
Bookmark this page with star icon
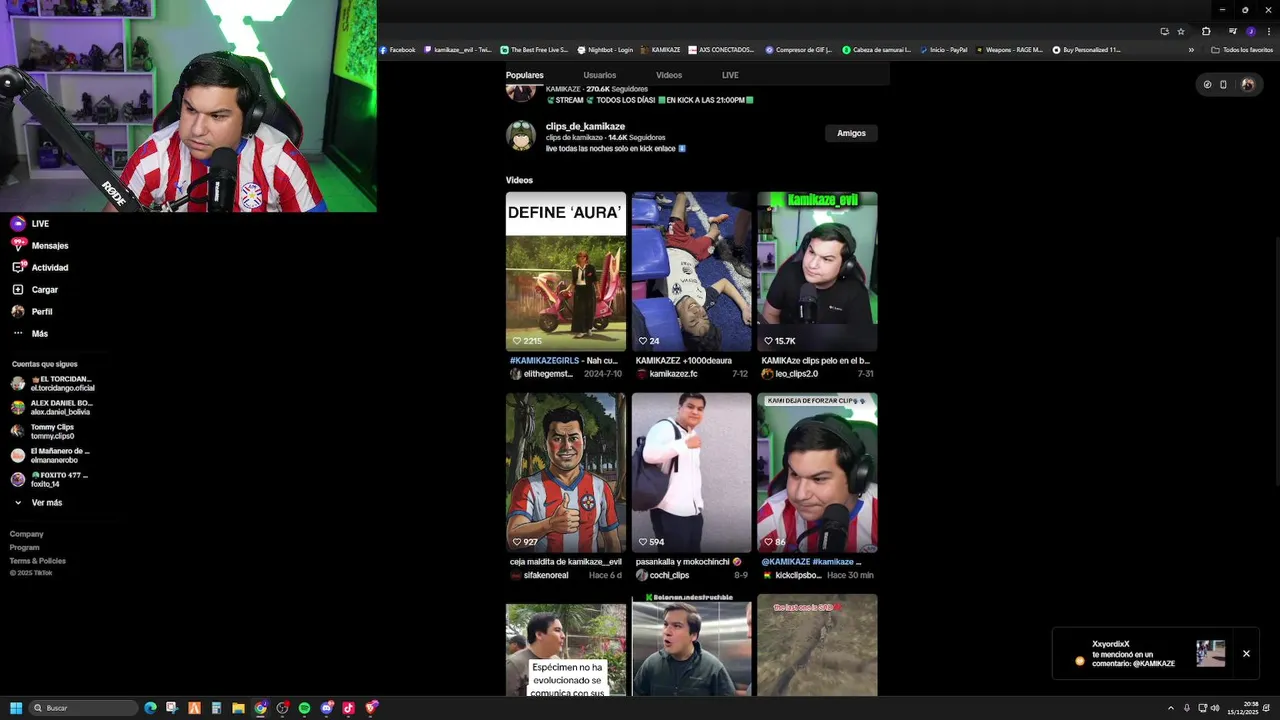[1181, 31]
